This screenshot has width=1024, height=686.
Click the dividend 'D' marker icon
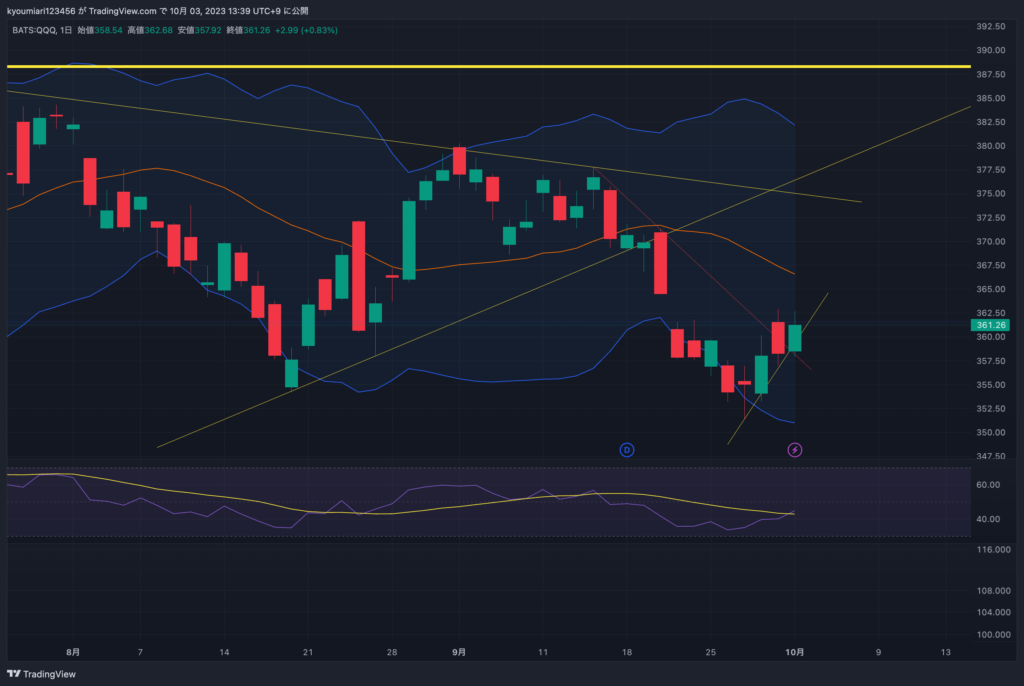click(626, 449)
